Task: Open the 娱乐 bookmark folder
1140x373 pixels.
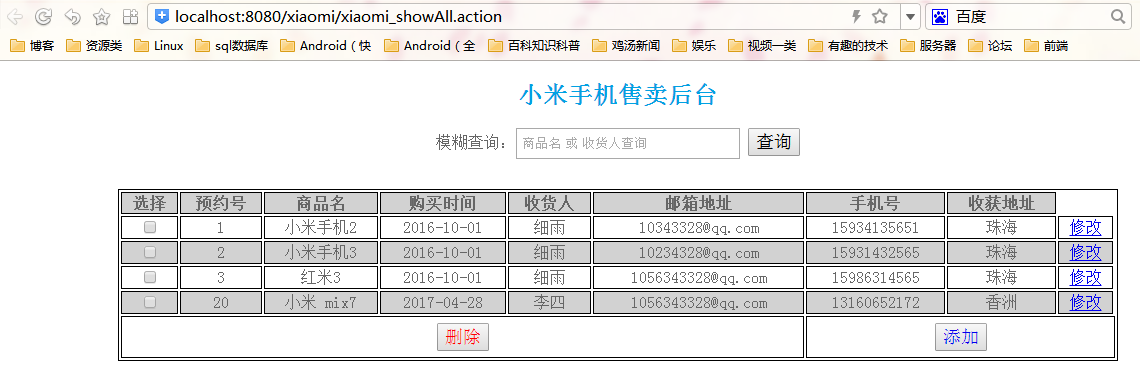Action: point(694,46)
